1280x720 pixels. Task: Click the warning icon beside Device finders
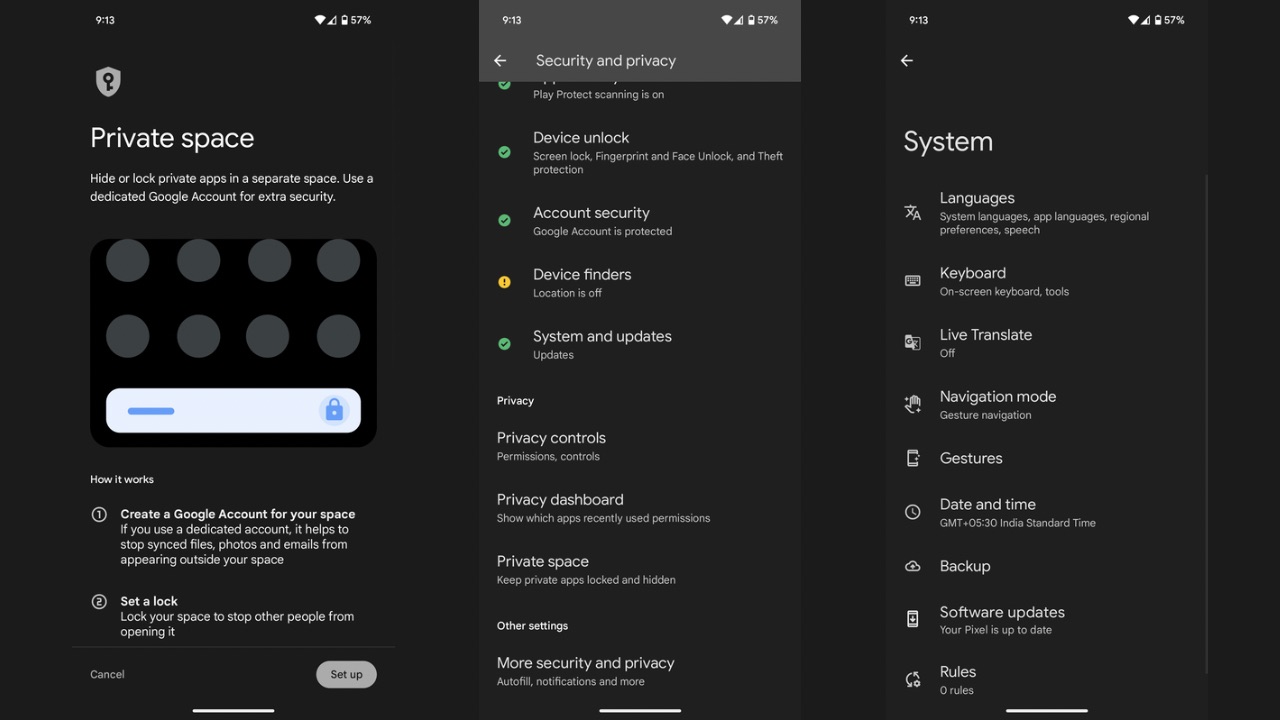[x=504, y=283]
